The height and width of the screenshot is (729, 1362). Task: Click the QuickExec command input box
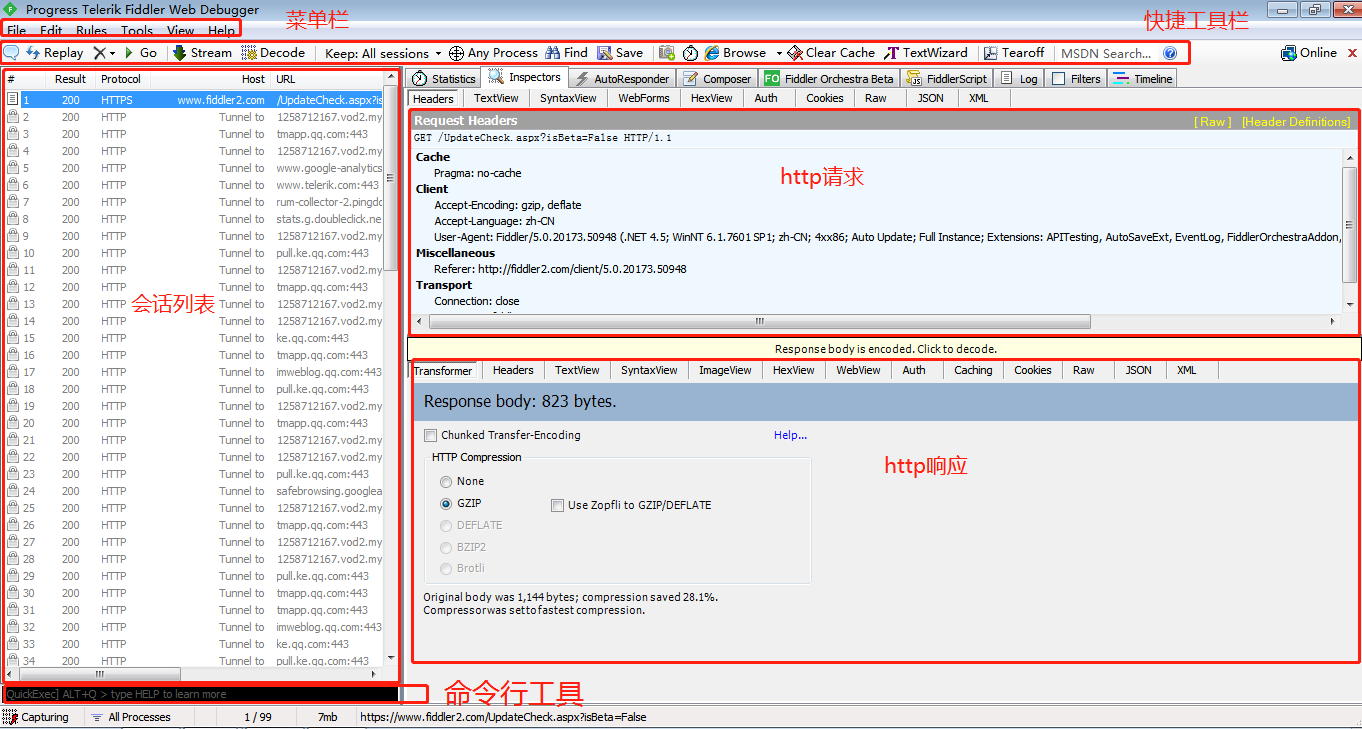[x=200, y=694]
